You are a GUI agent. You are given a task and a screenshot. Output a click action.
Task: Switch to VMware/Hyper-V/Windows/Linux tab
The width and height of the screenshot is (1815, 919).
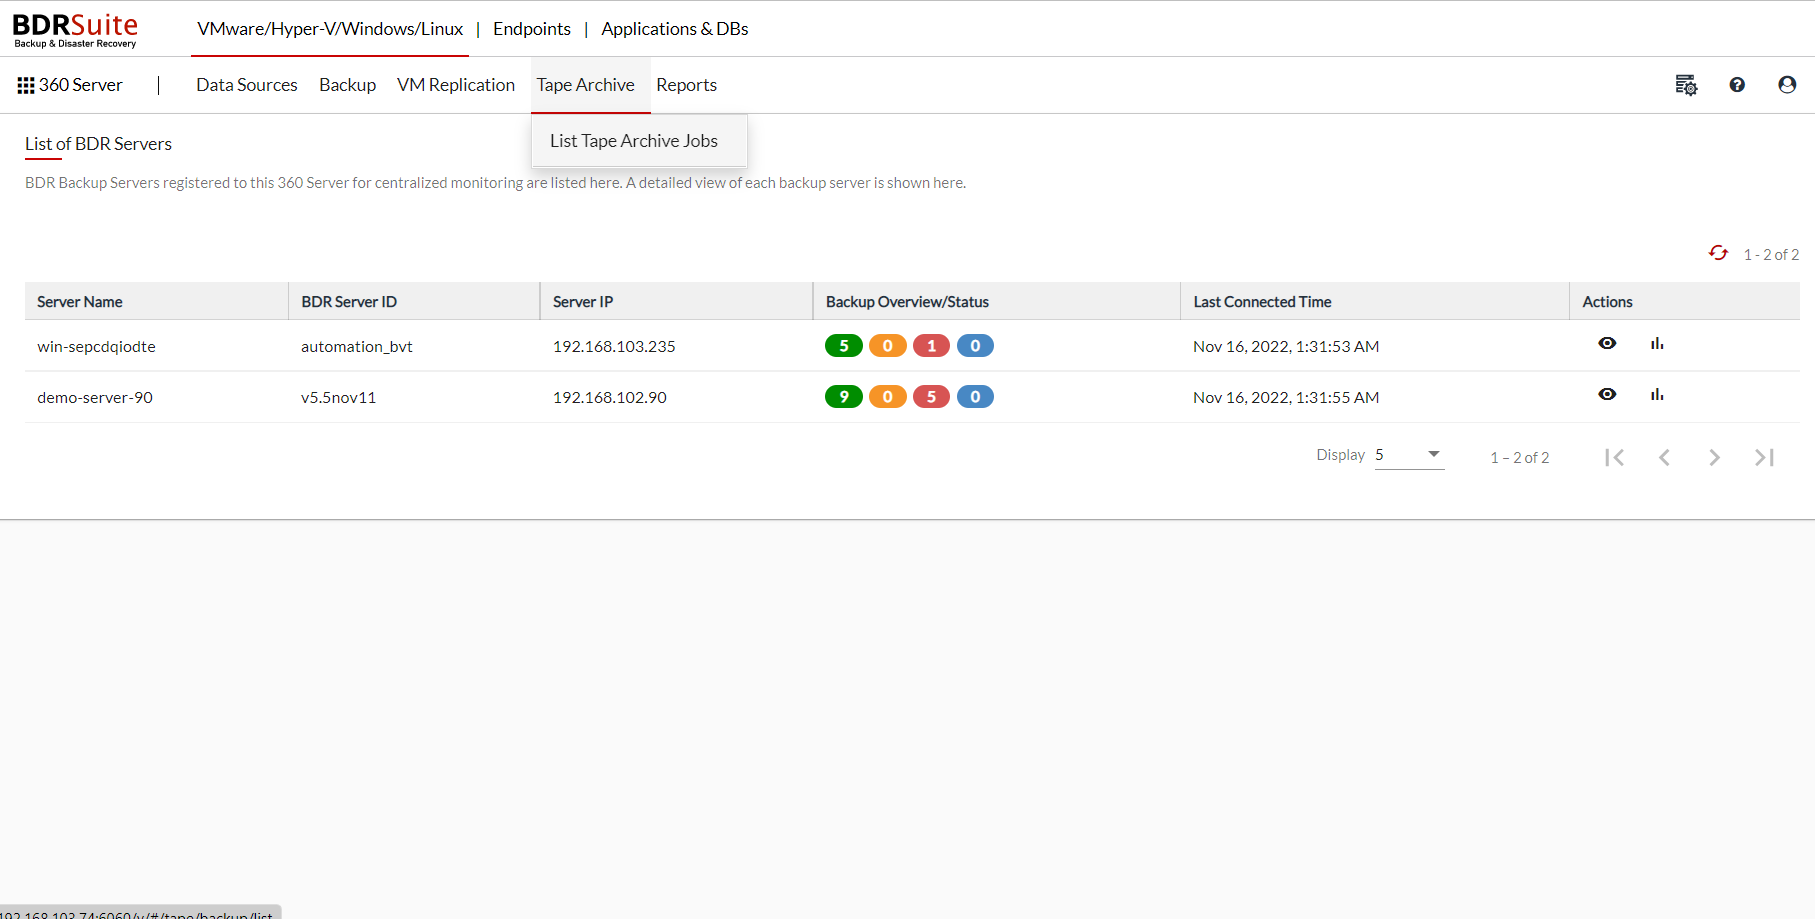coord(330,29)
